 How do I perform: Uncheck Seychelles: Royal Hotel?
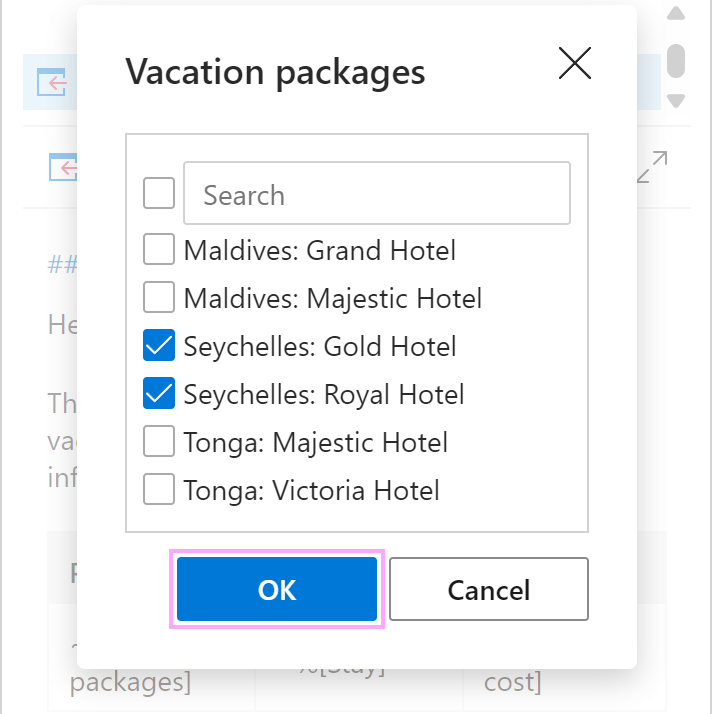coord(159,393)
